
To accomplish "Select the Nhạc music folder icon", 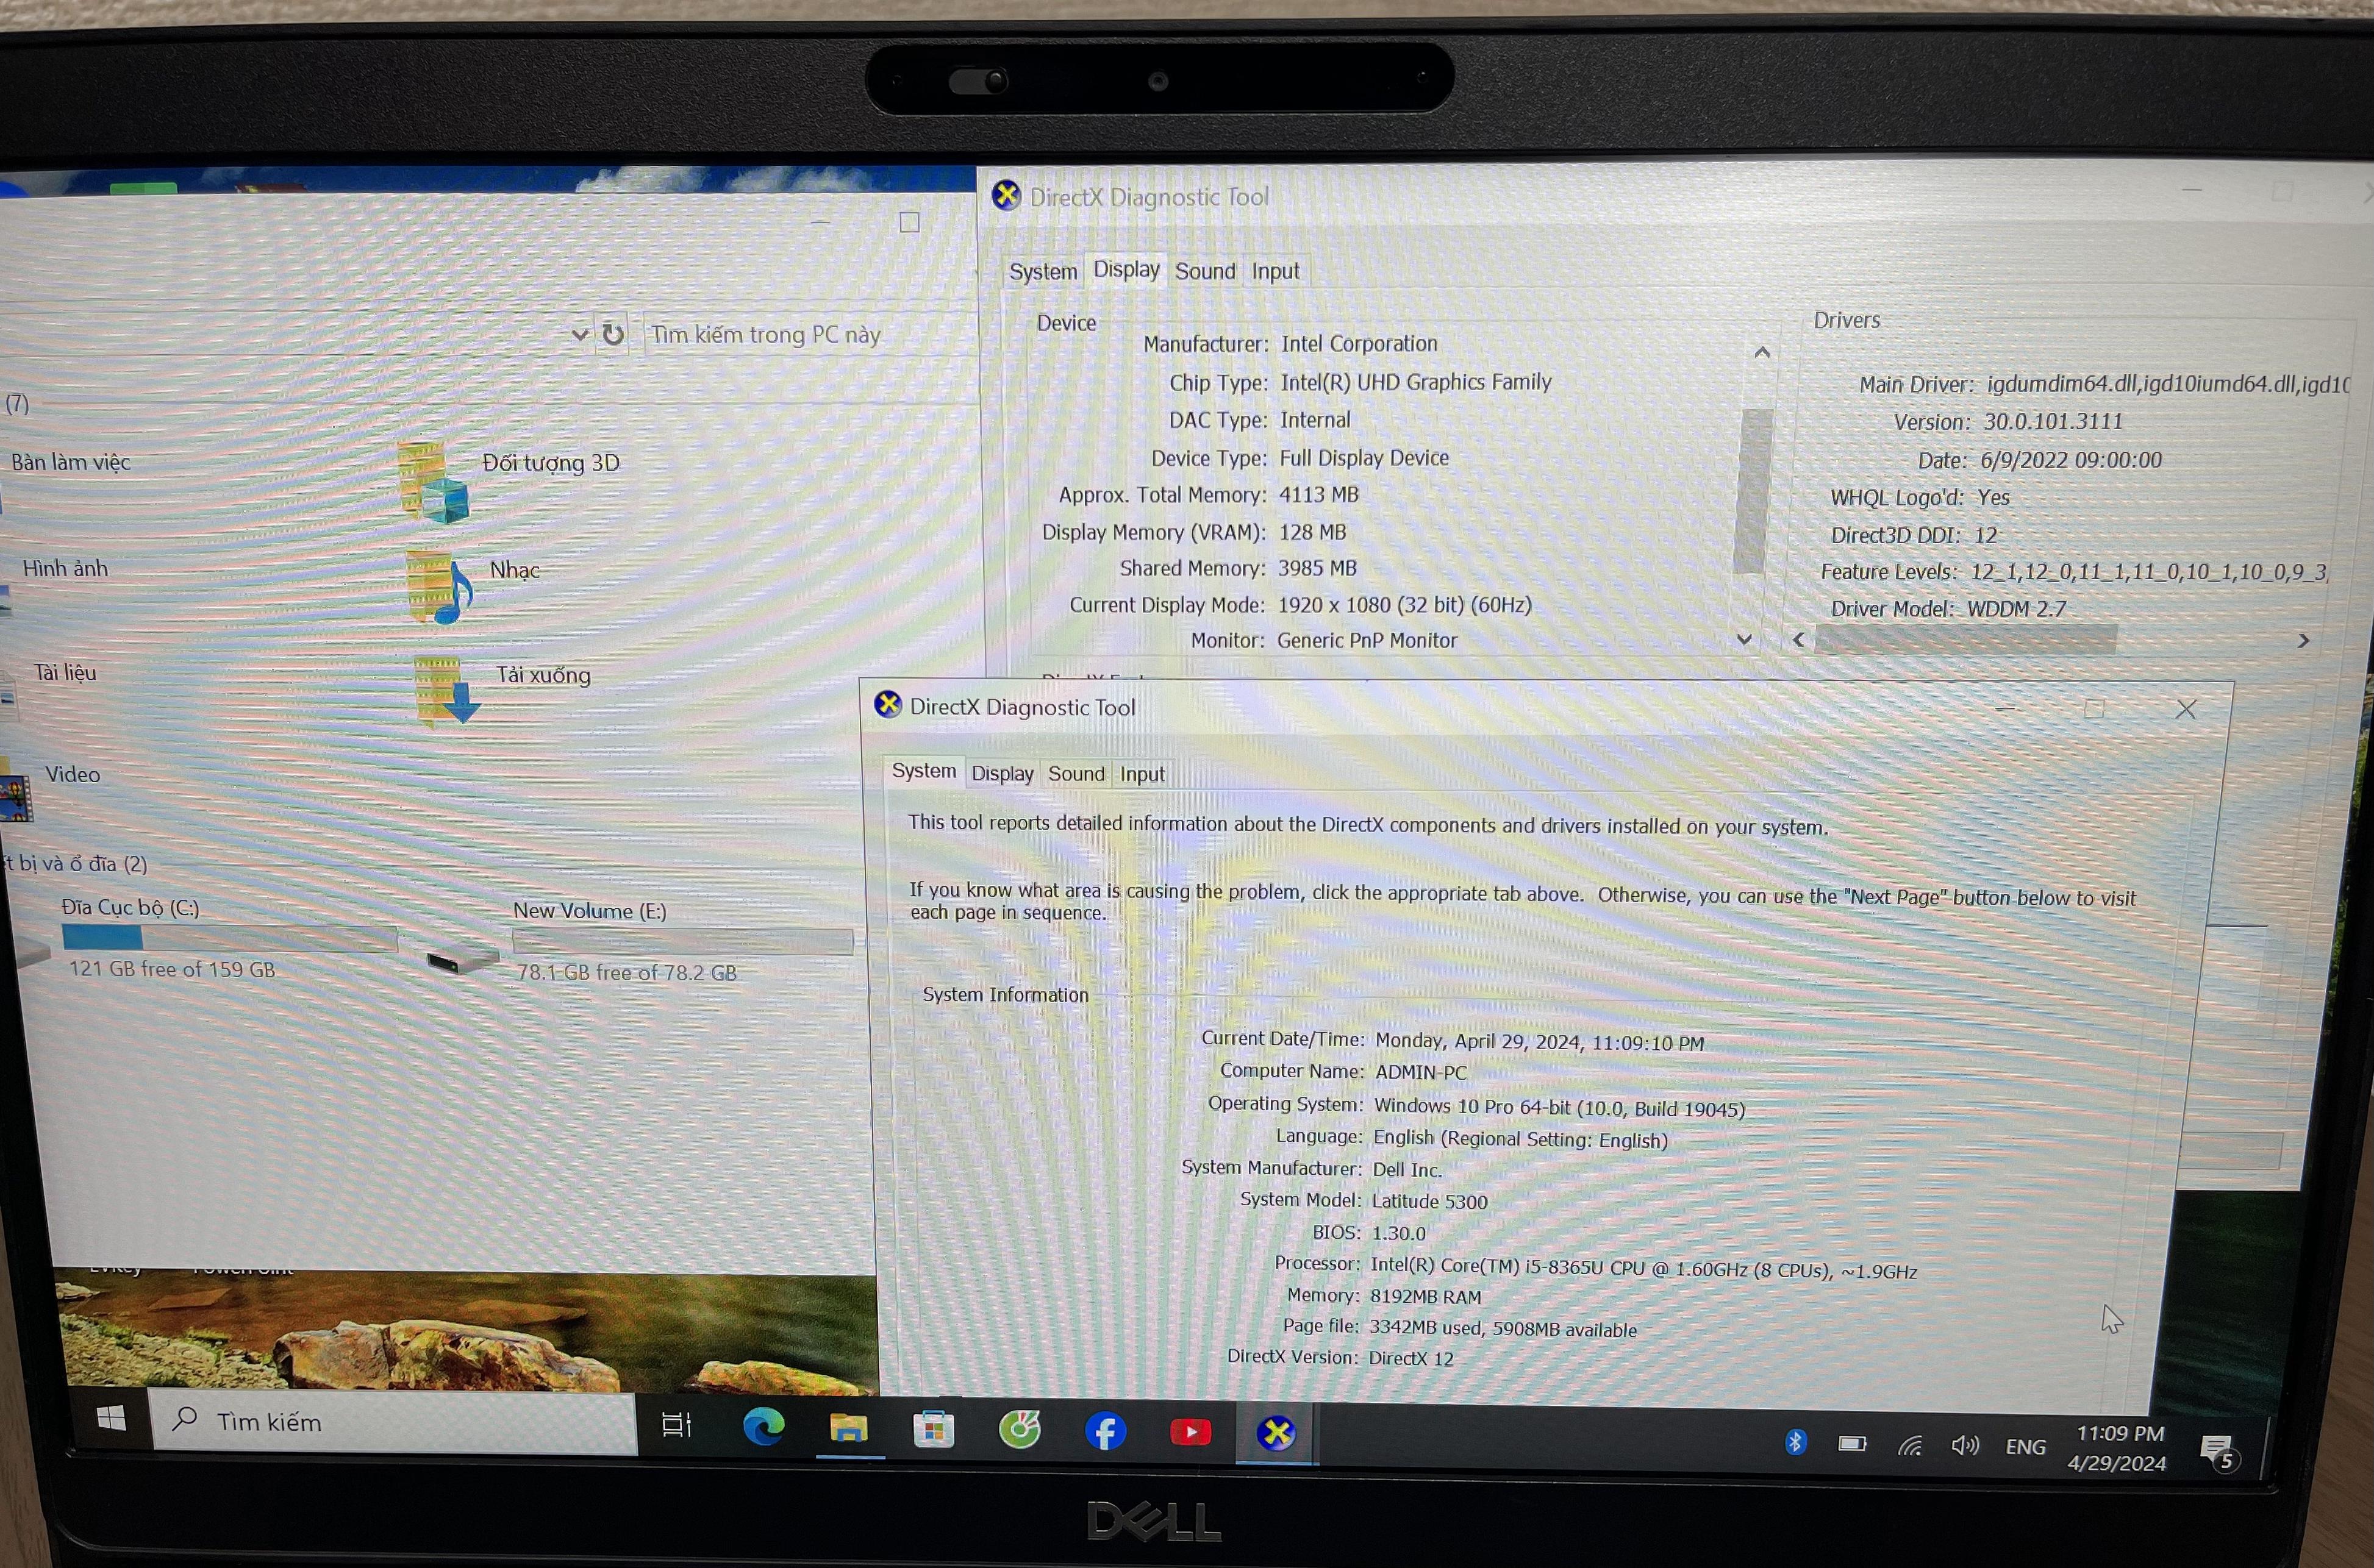I will tap(440, 588).
